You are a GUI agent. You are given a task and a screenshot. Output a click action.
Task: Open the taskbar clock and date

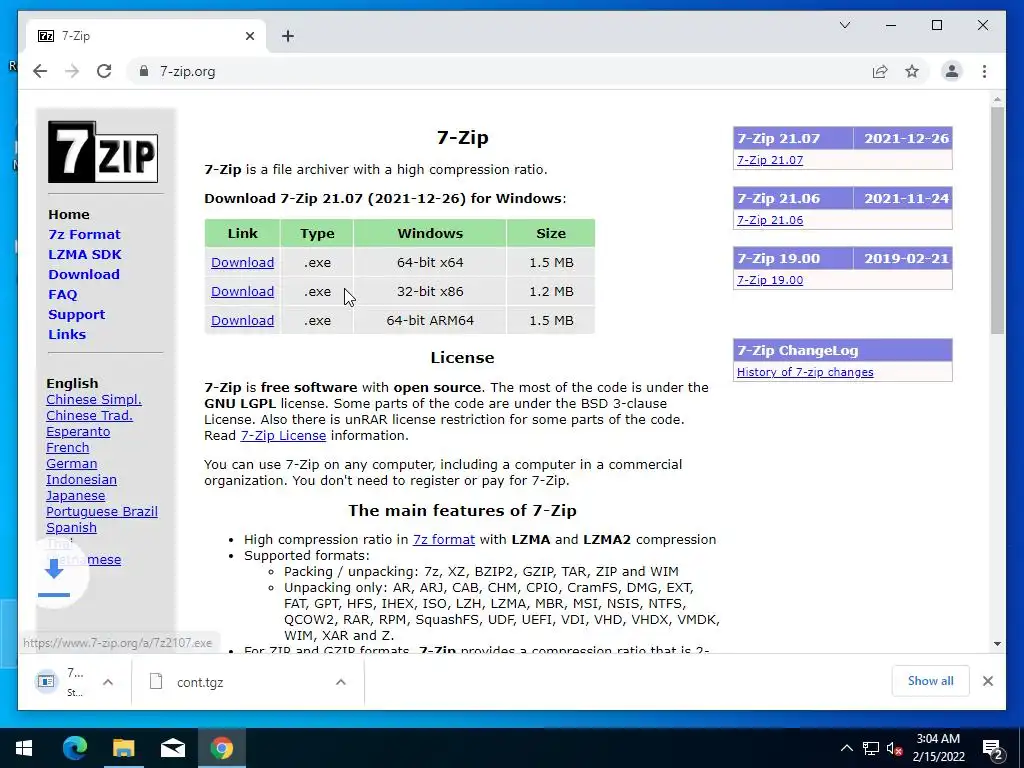click(938, 748)
